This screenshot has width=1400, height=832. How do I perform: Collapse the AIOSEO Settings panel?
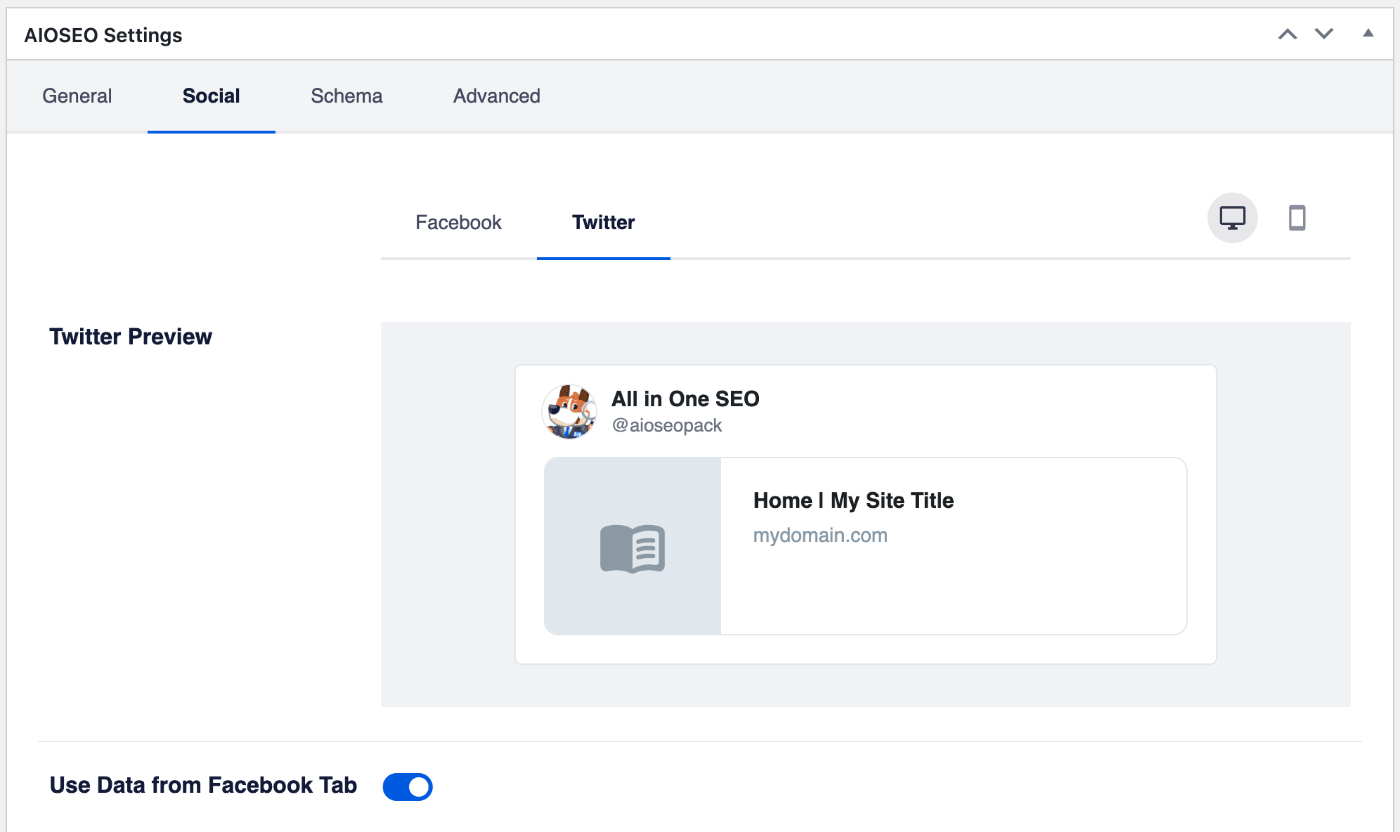(1368, 33)
